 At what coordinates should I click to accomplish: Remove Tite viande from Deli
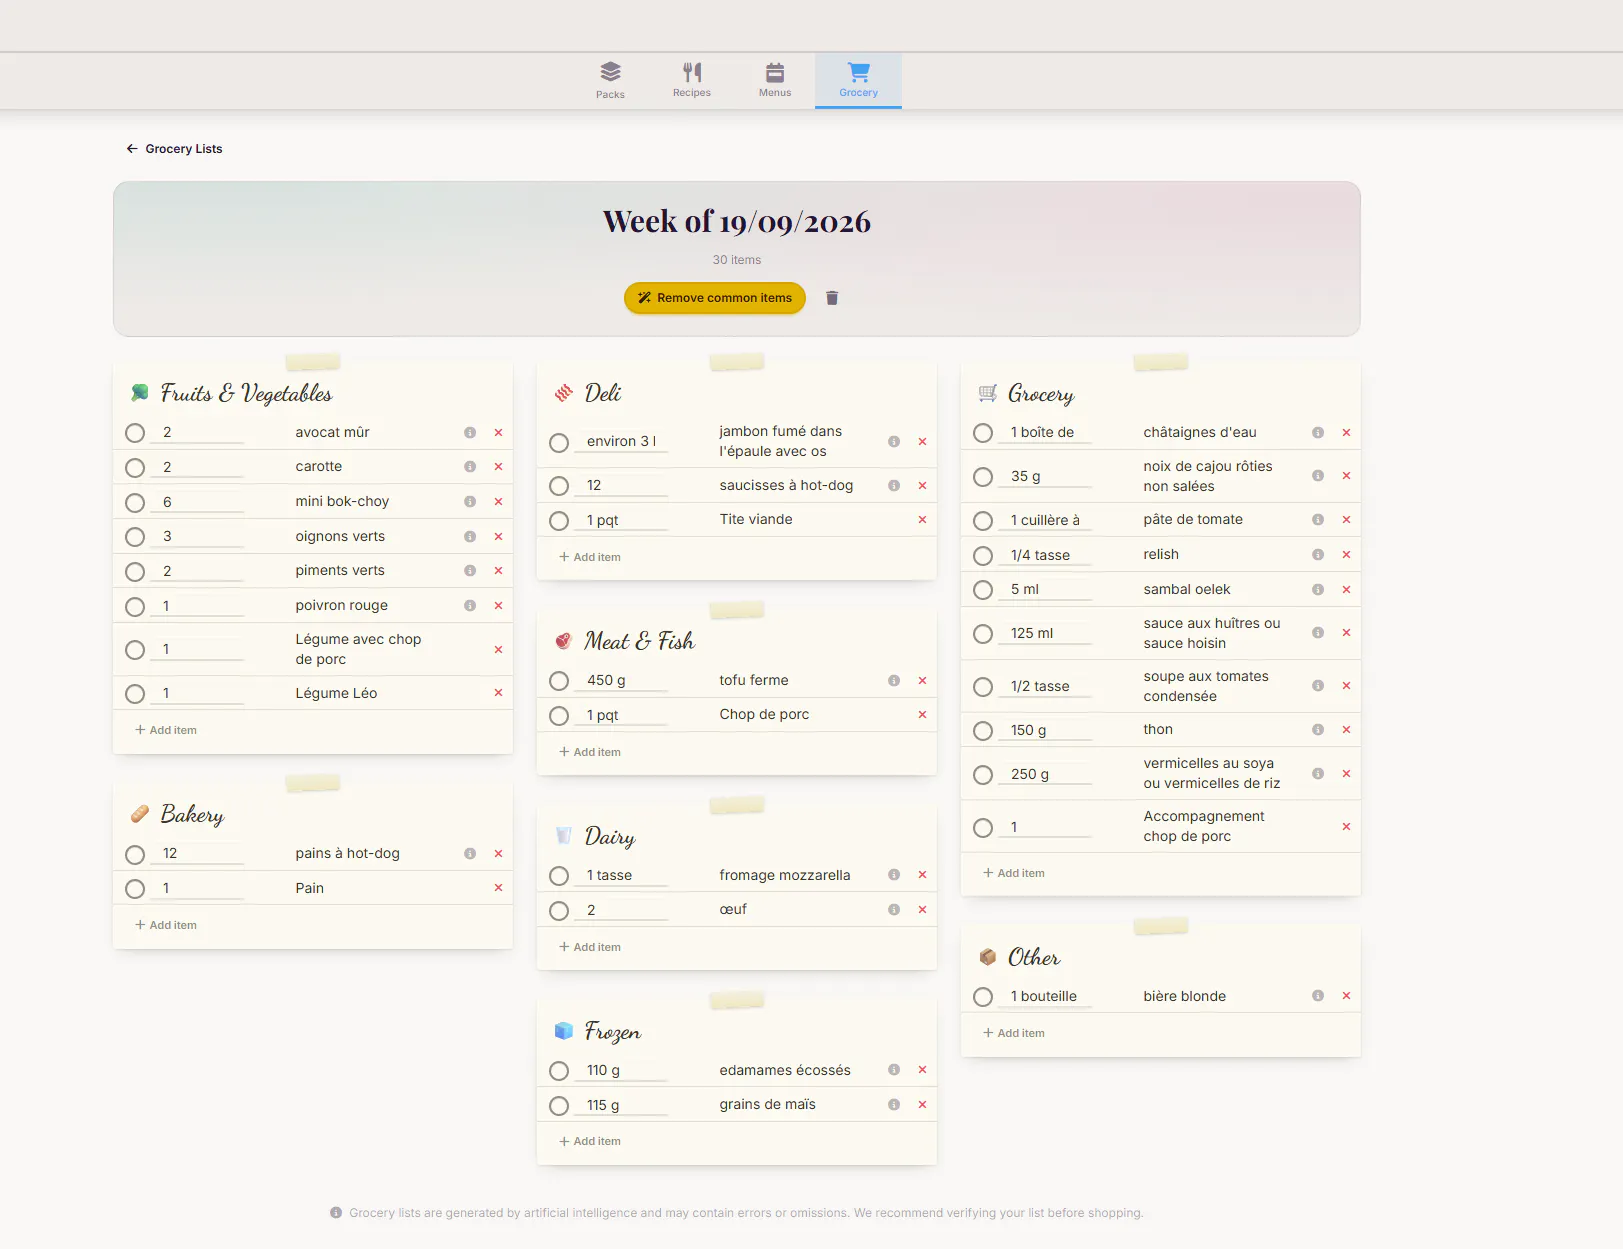tap(922, 520)
